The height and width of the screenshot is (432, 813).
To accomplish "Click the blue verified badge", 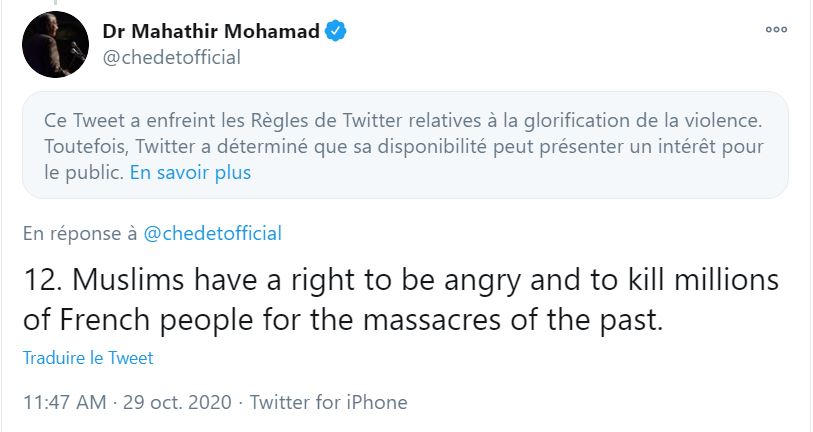I will (x=336, y=31).
